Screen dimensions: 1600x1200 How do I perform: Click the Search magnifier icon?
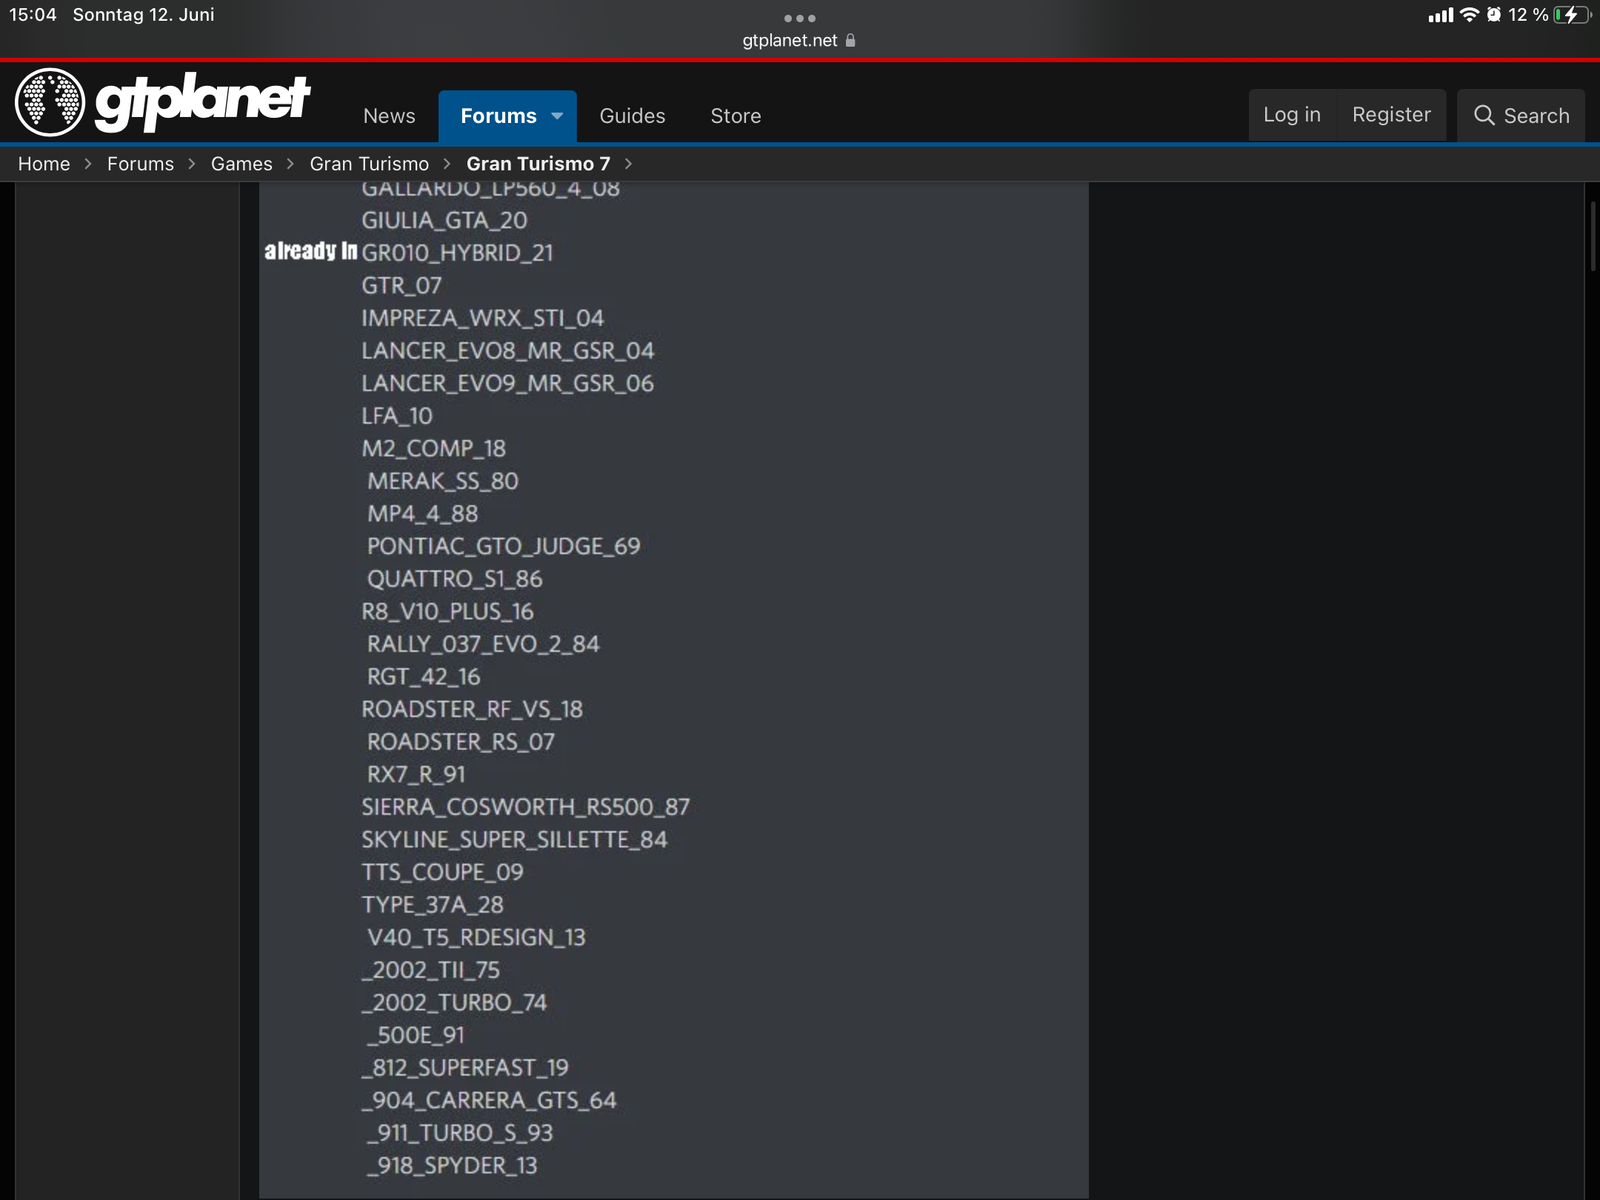(x=1484, y=116)
